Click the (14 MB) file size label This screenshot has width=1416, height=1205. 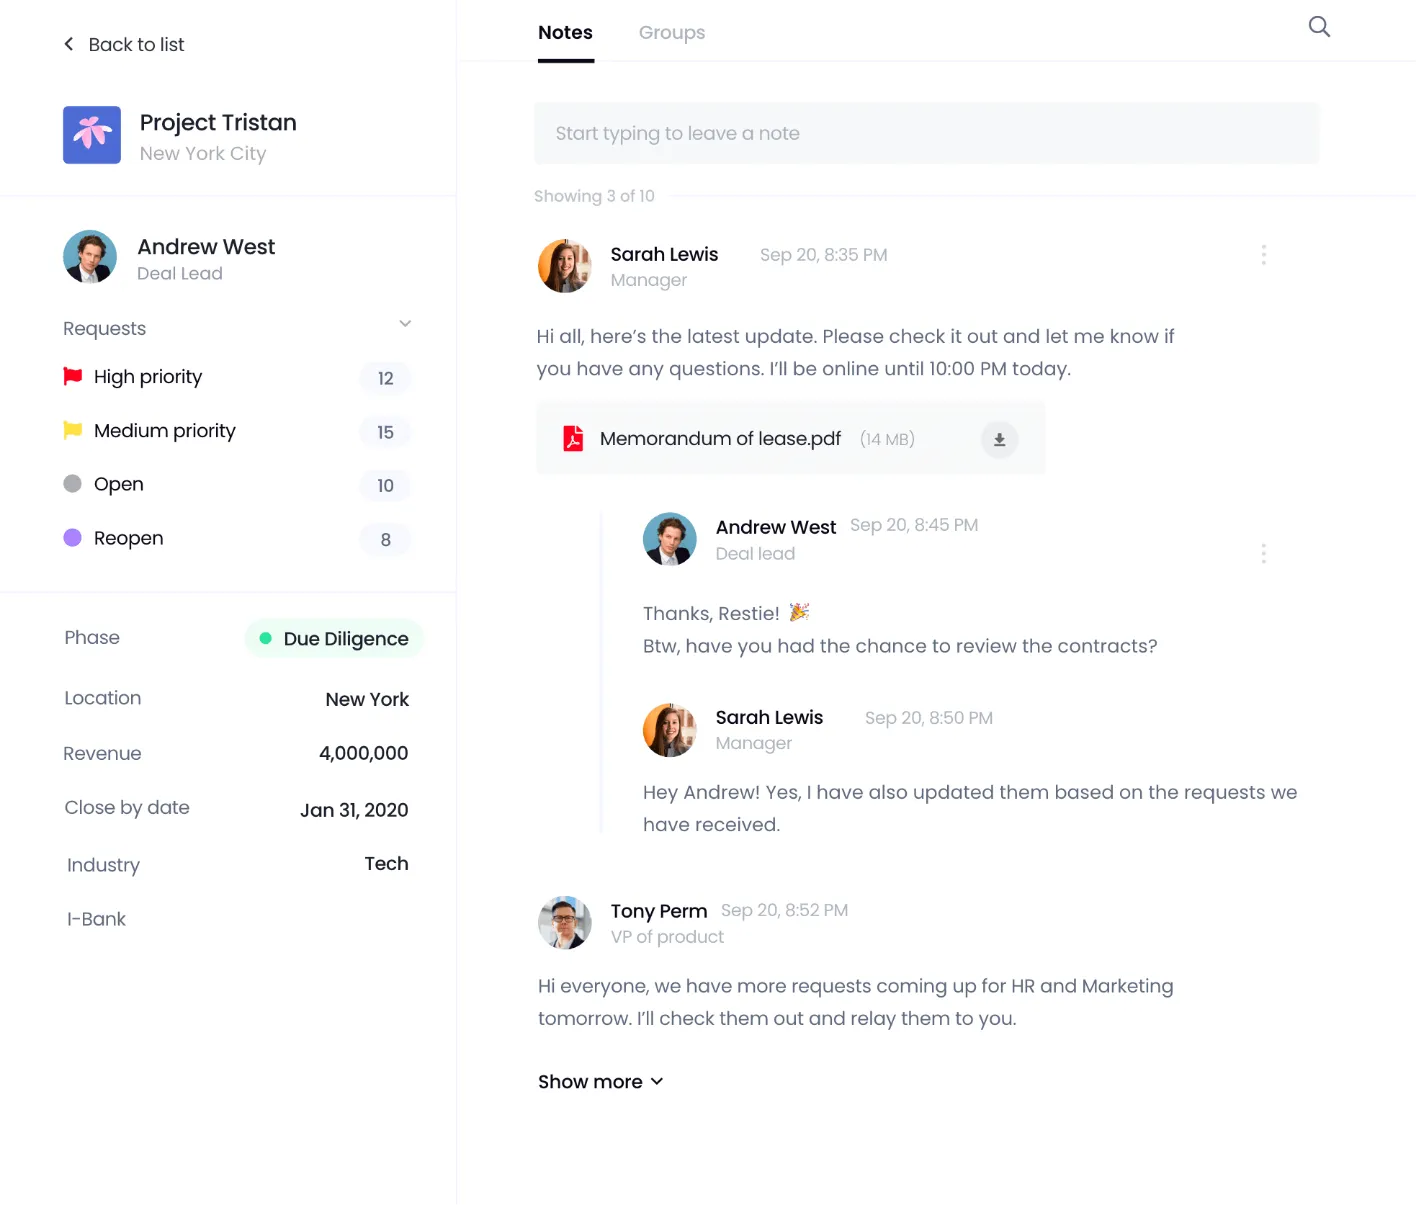click(887, 439)
